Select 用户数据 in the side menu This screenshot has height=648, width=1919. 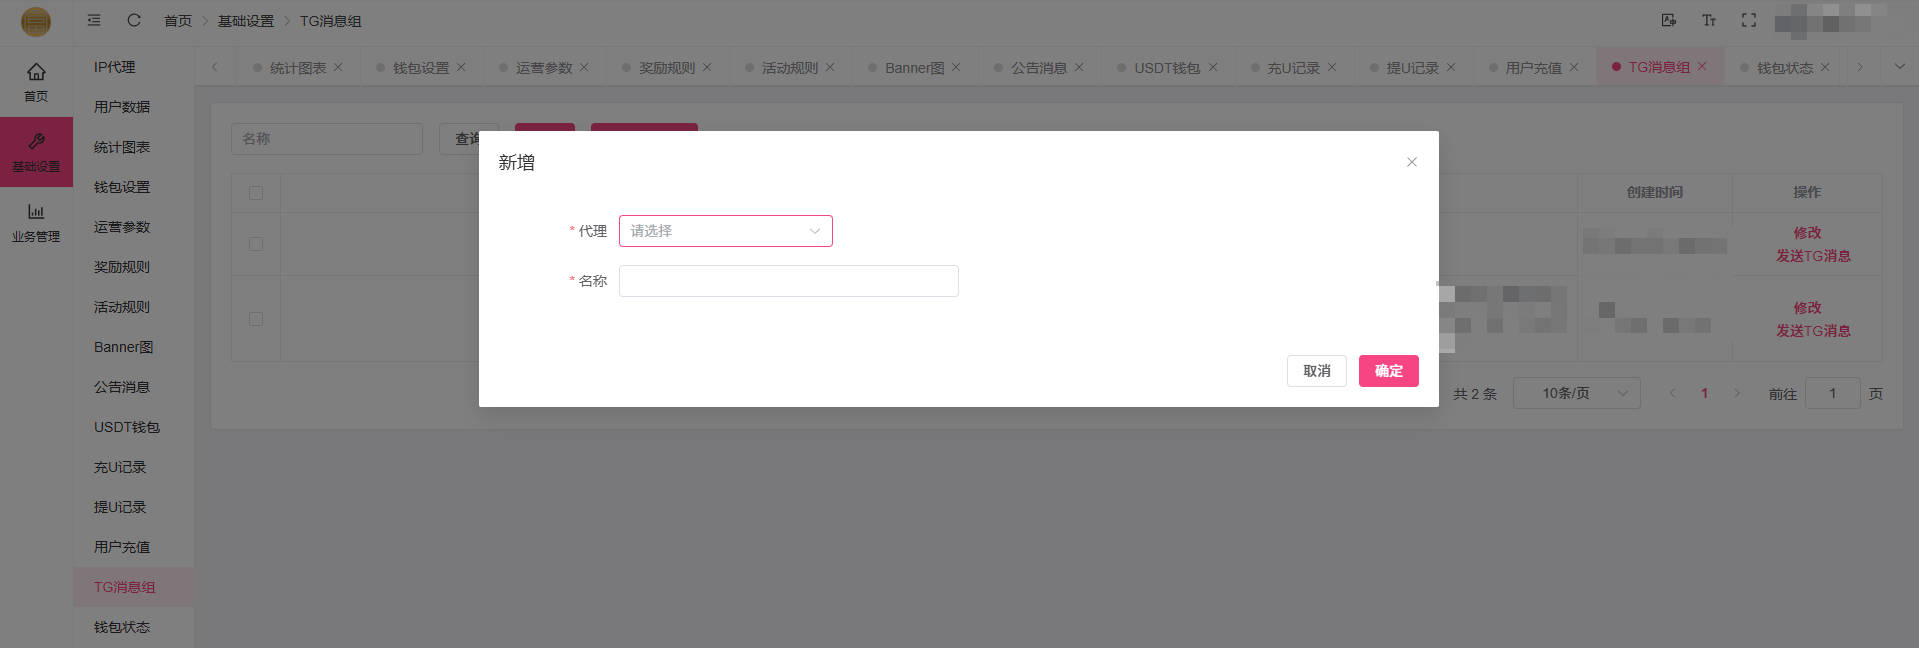(x=122, y=107)
